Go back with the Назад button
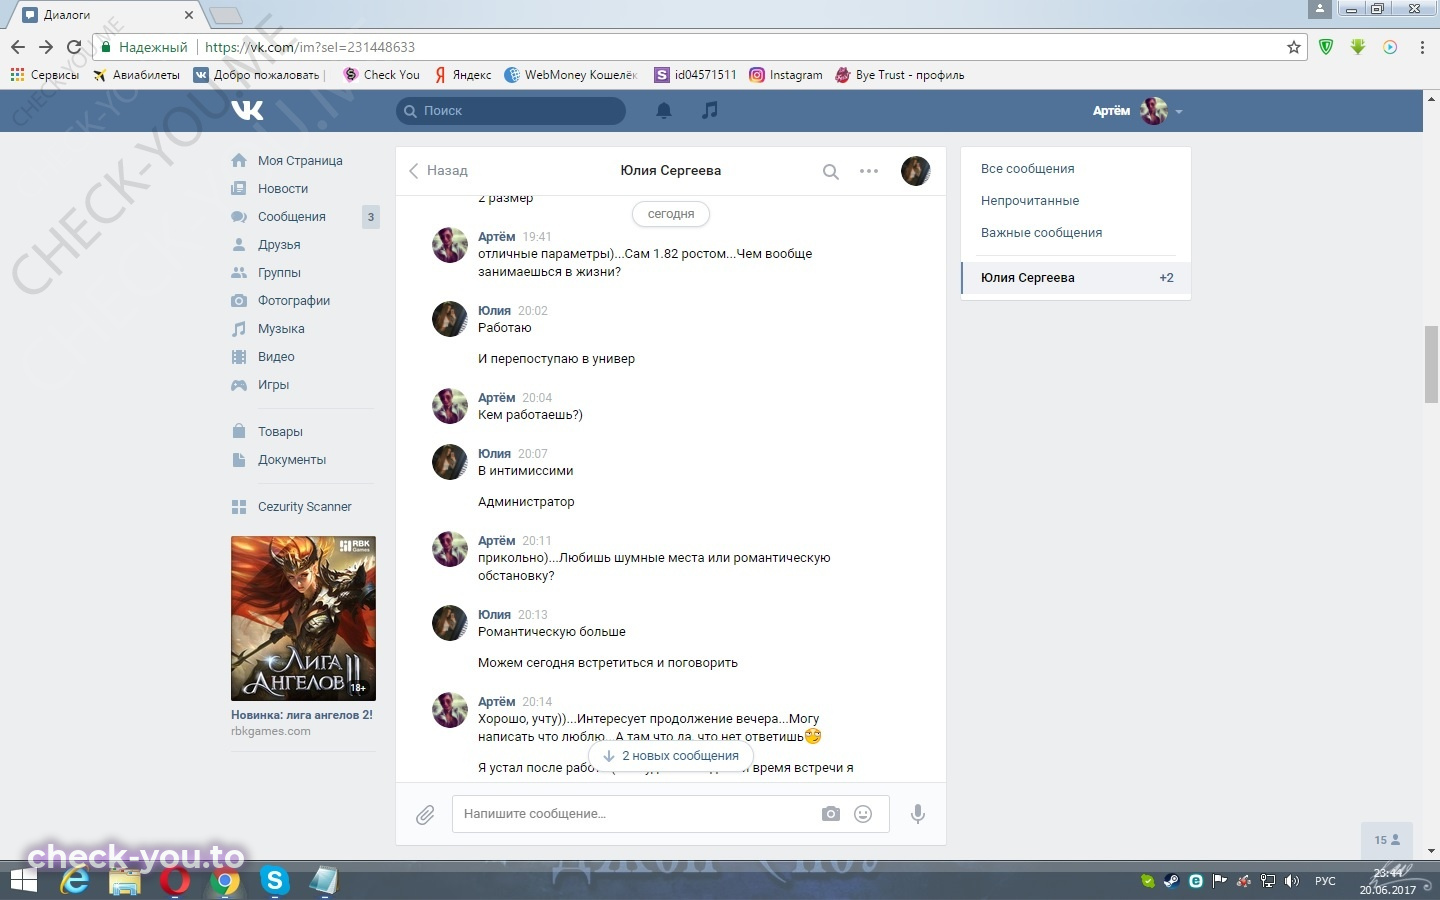The height and width of the screenshot is (900, 1440). point(438,171)
